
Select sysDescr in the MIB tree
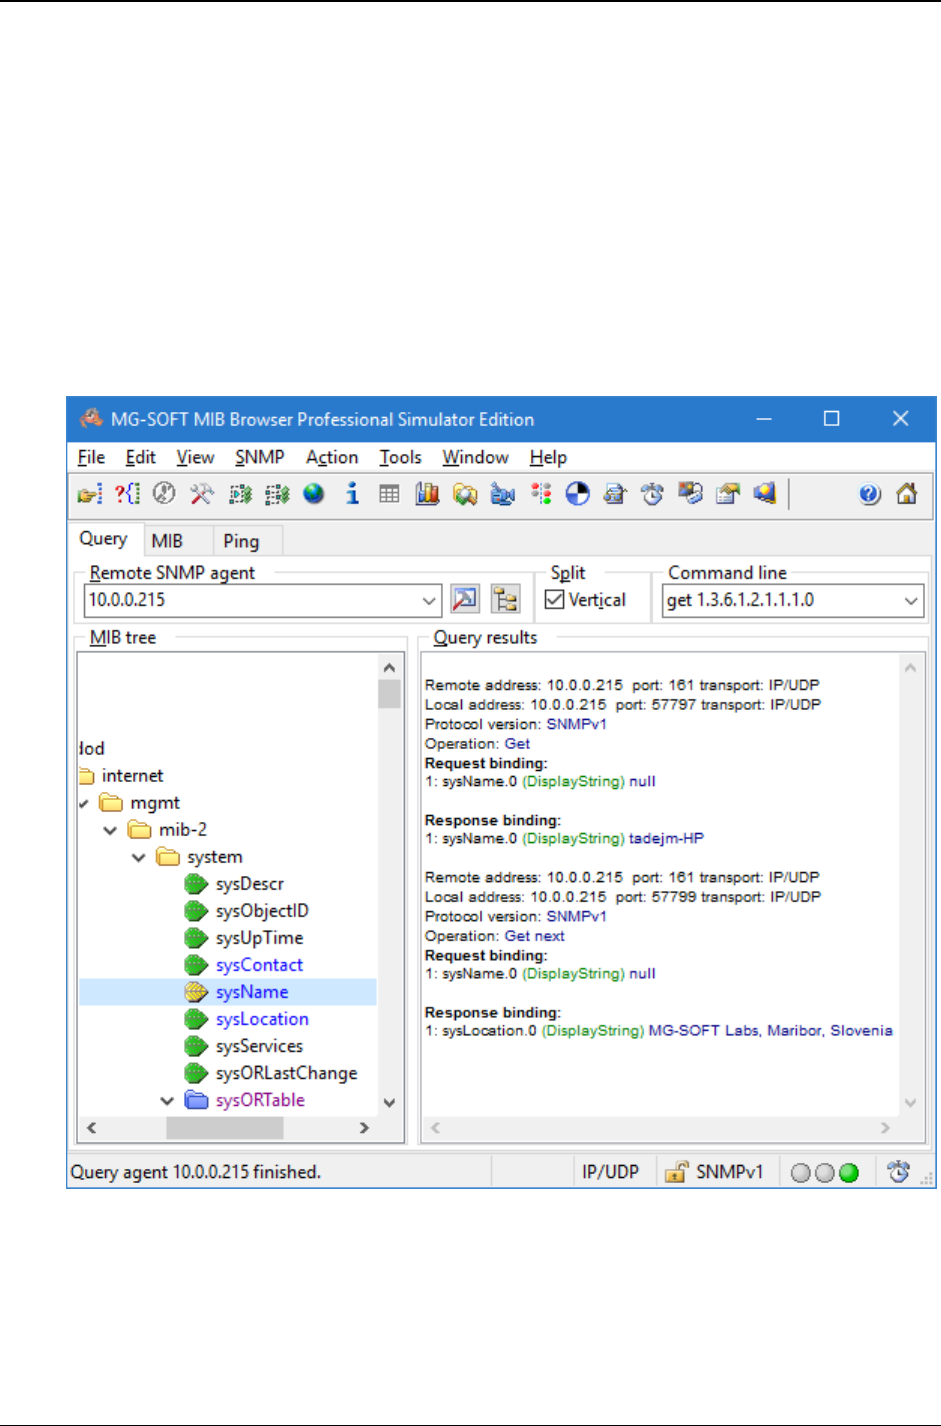point(250,884)
